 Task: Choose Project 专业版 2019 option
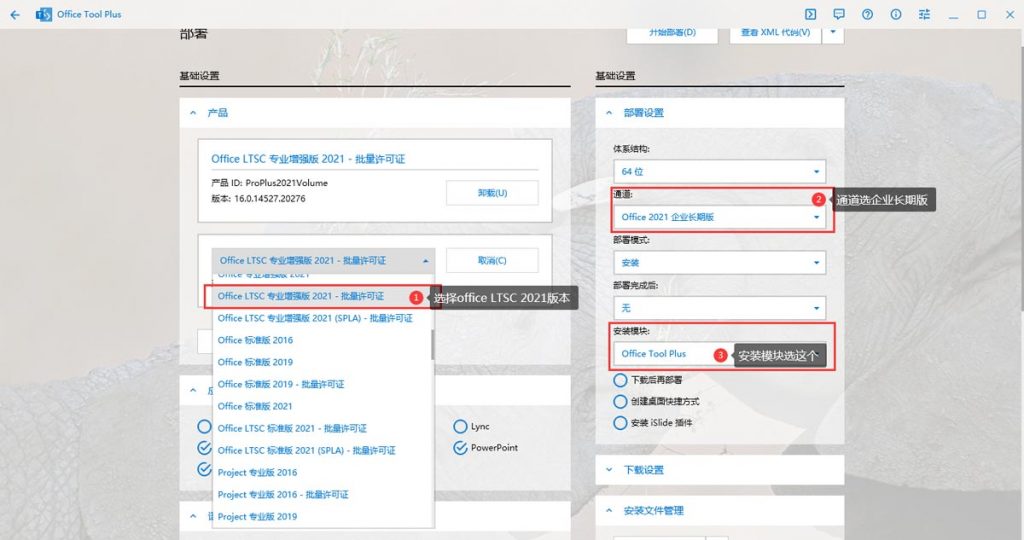pyautogui.click(x=323, y=516)
